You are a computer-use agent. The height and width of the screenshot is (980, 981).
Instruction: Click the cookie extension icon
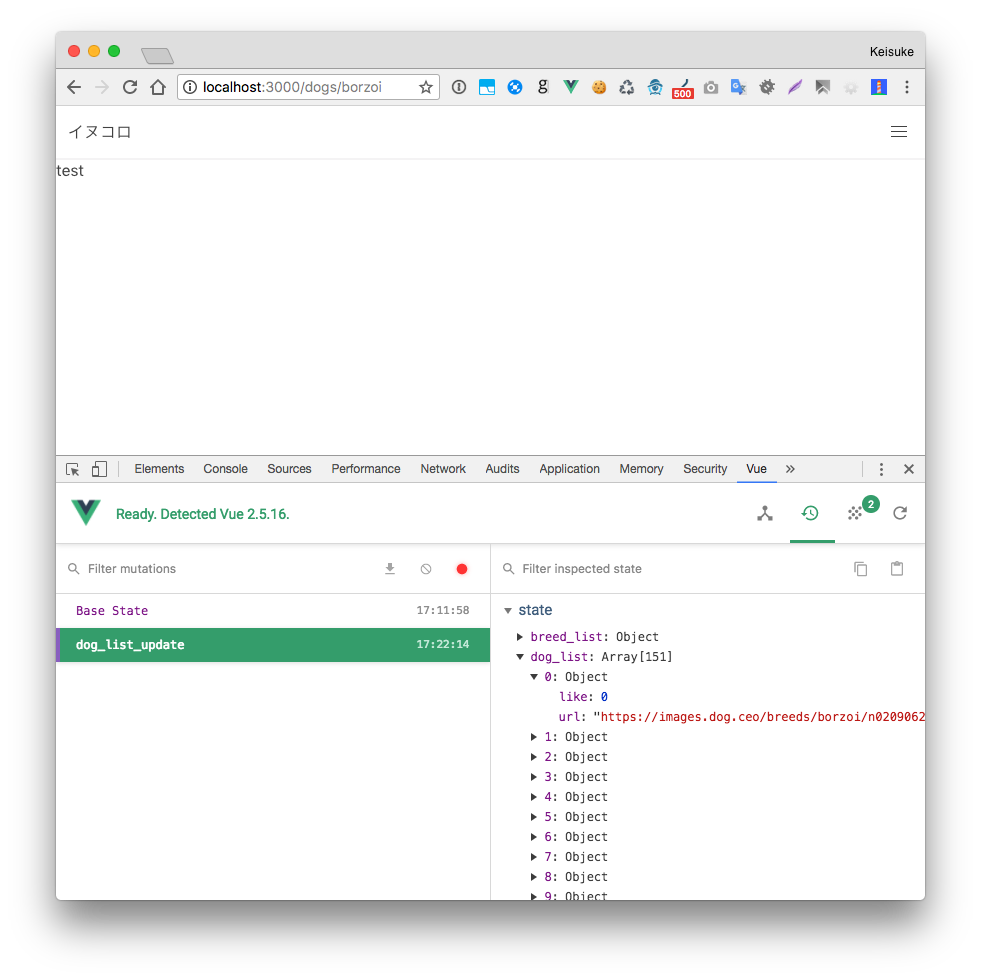599,87
